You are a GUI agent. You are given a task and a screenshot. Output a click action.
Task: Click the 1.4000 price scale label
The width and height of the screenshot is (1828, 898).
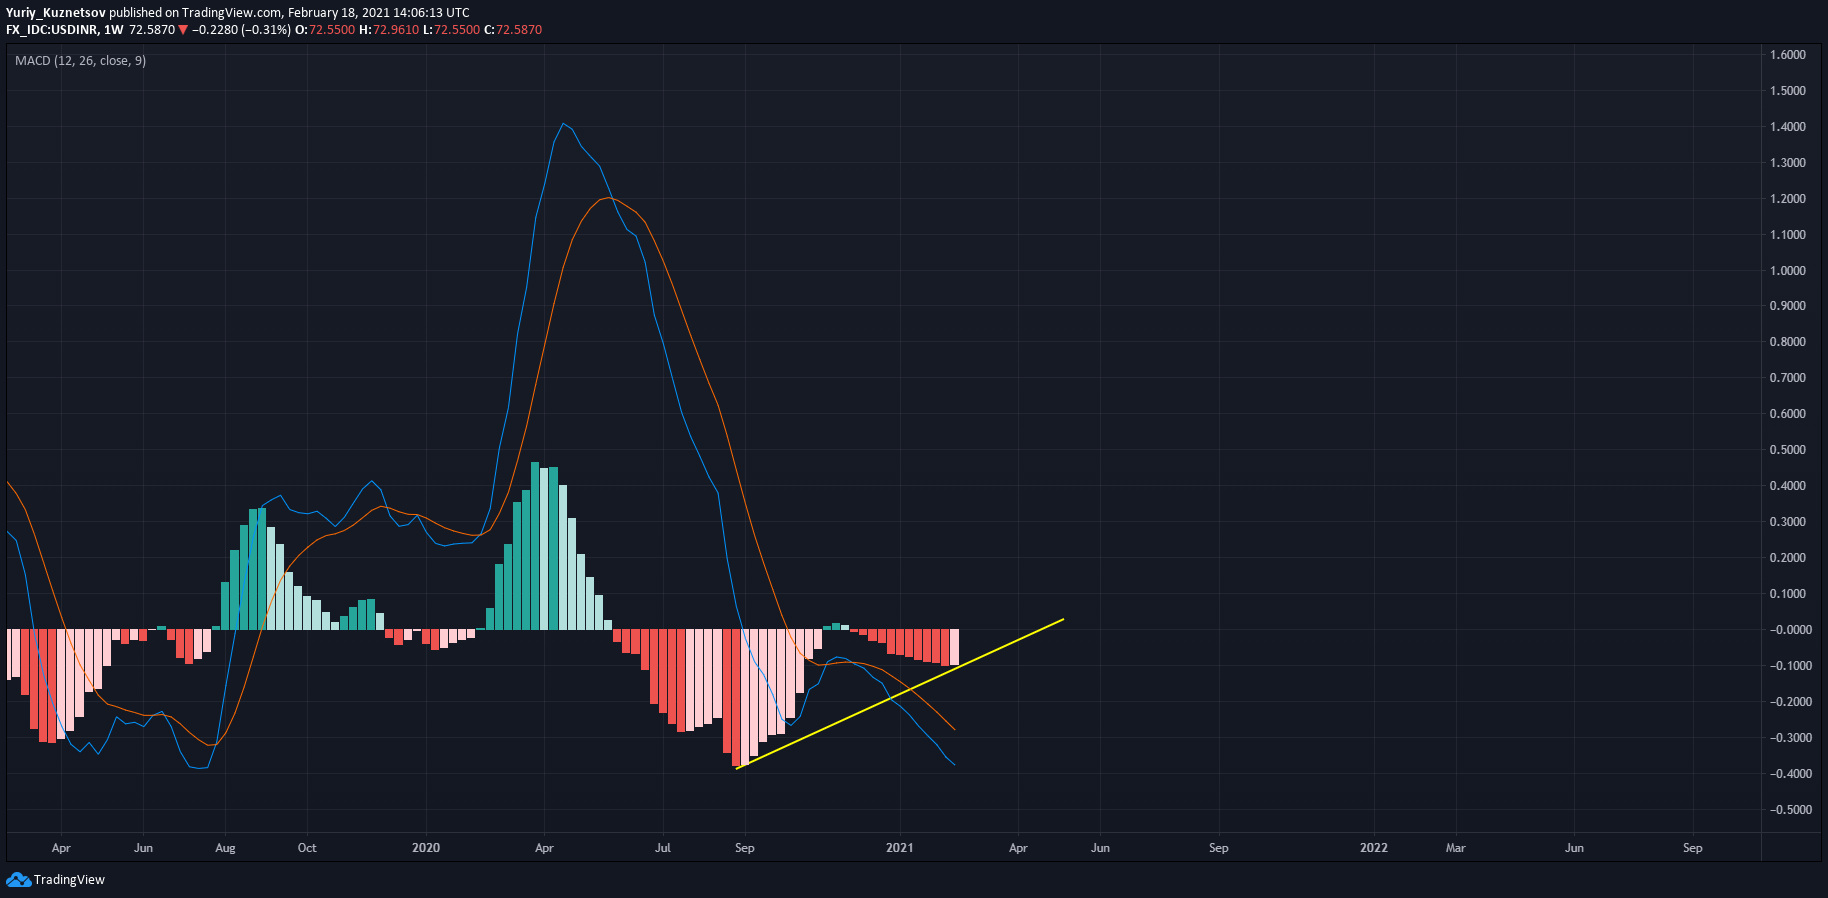point(1788,127)
